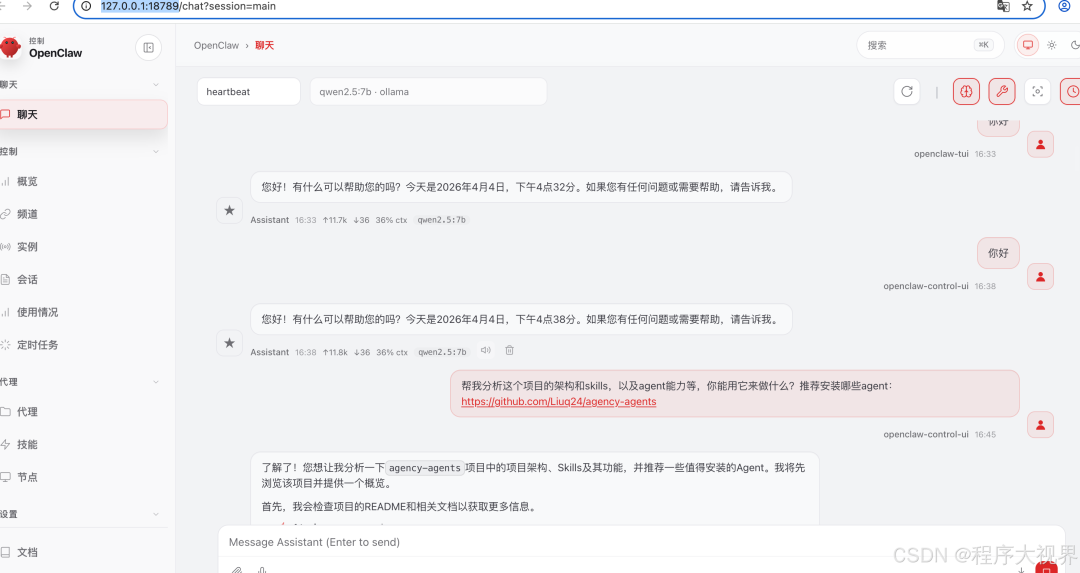Viewport: 1080px width, 573px height.
Task: Click the browser forward arrow
Action: click(x=28, y=6)
